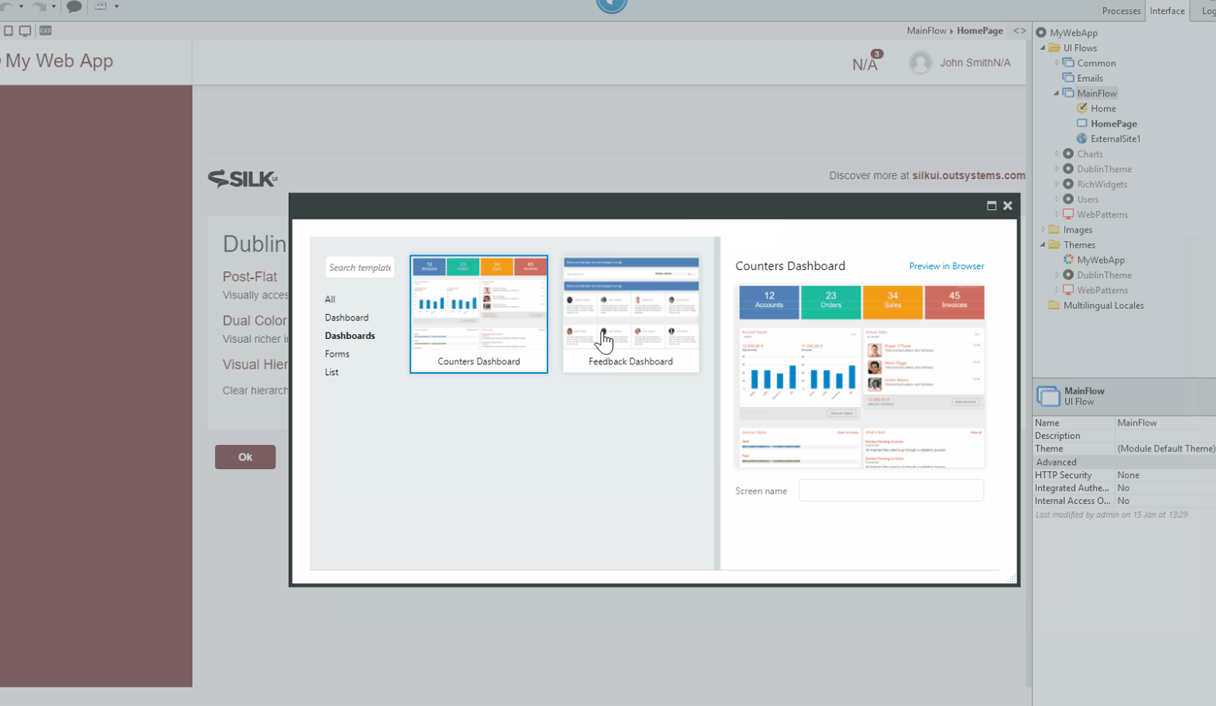Select the Forms category in the template dialog
The height and width of the screenshot is (706, 1216).
337,353
